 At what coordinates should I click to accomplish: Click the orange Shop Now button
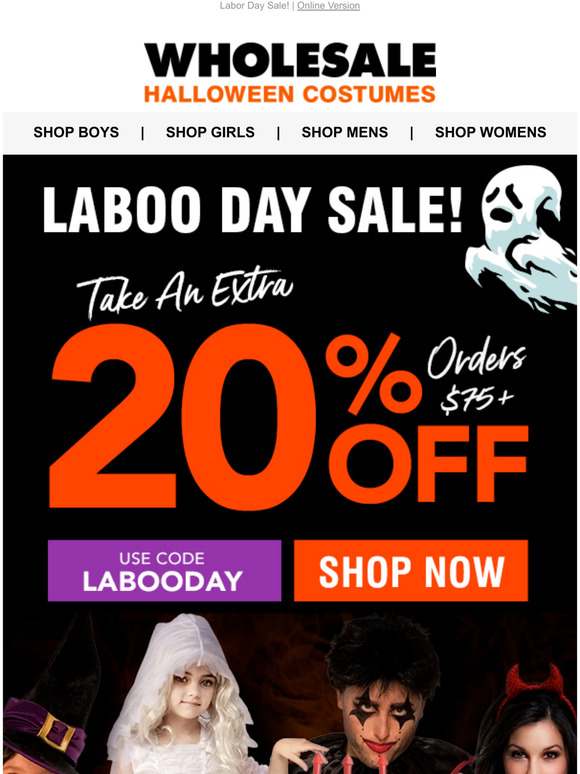coord(411,571)
